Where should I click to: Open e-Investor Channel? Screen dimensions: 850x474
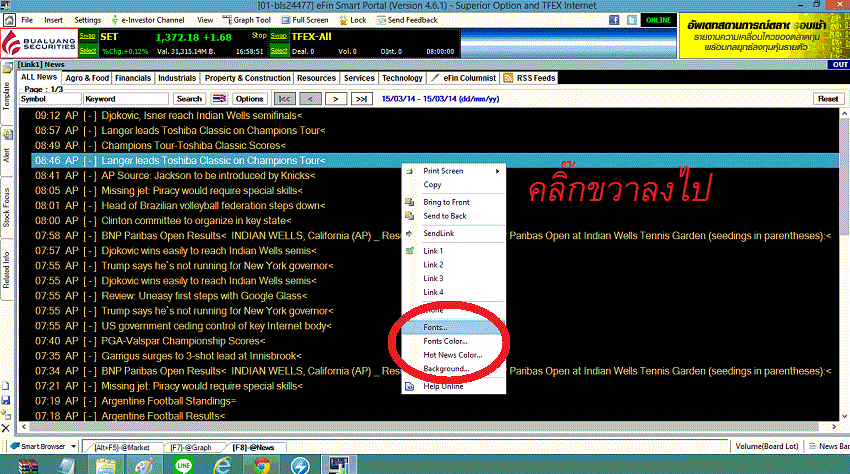tap(147, 20)
